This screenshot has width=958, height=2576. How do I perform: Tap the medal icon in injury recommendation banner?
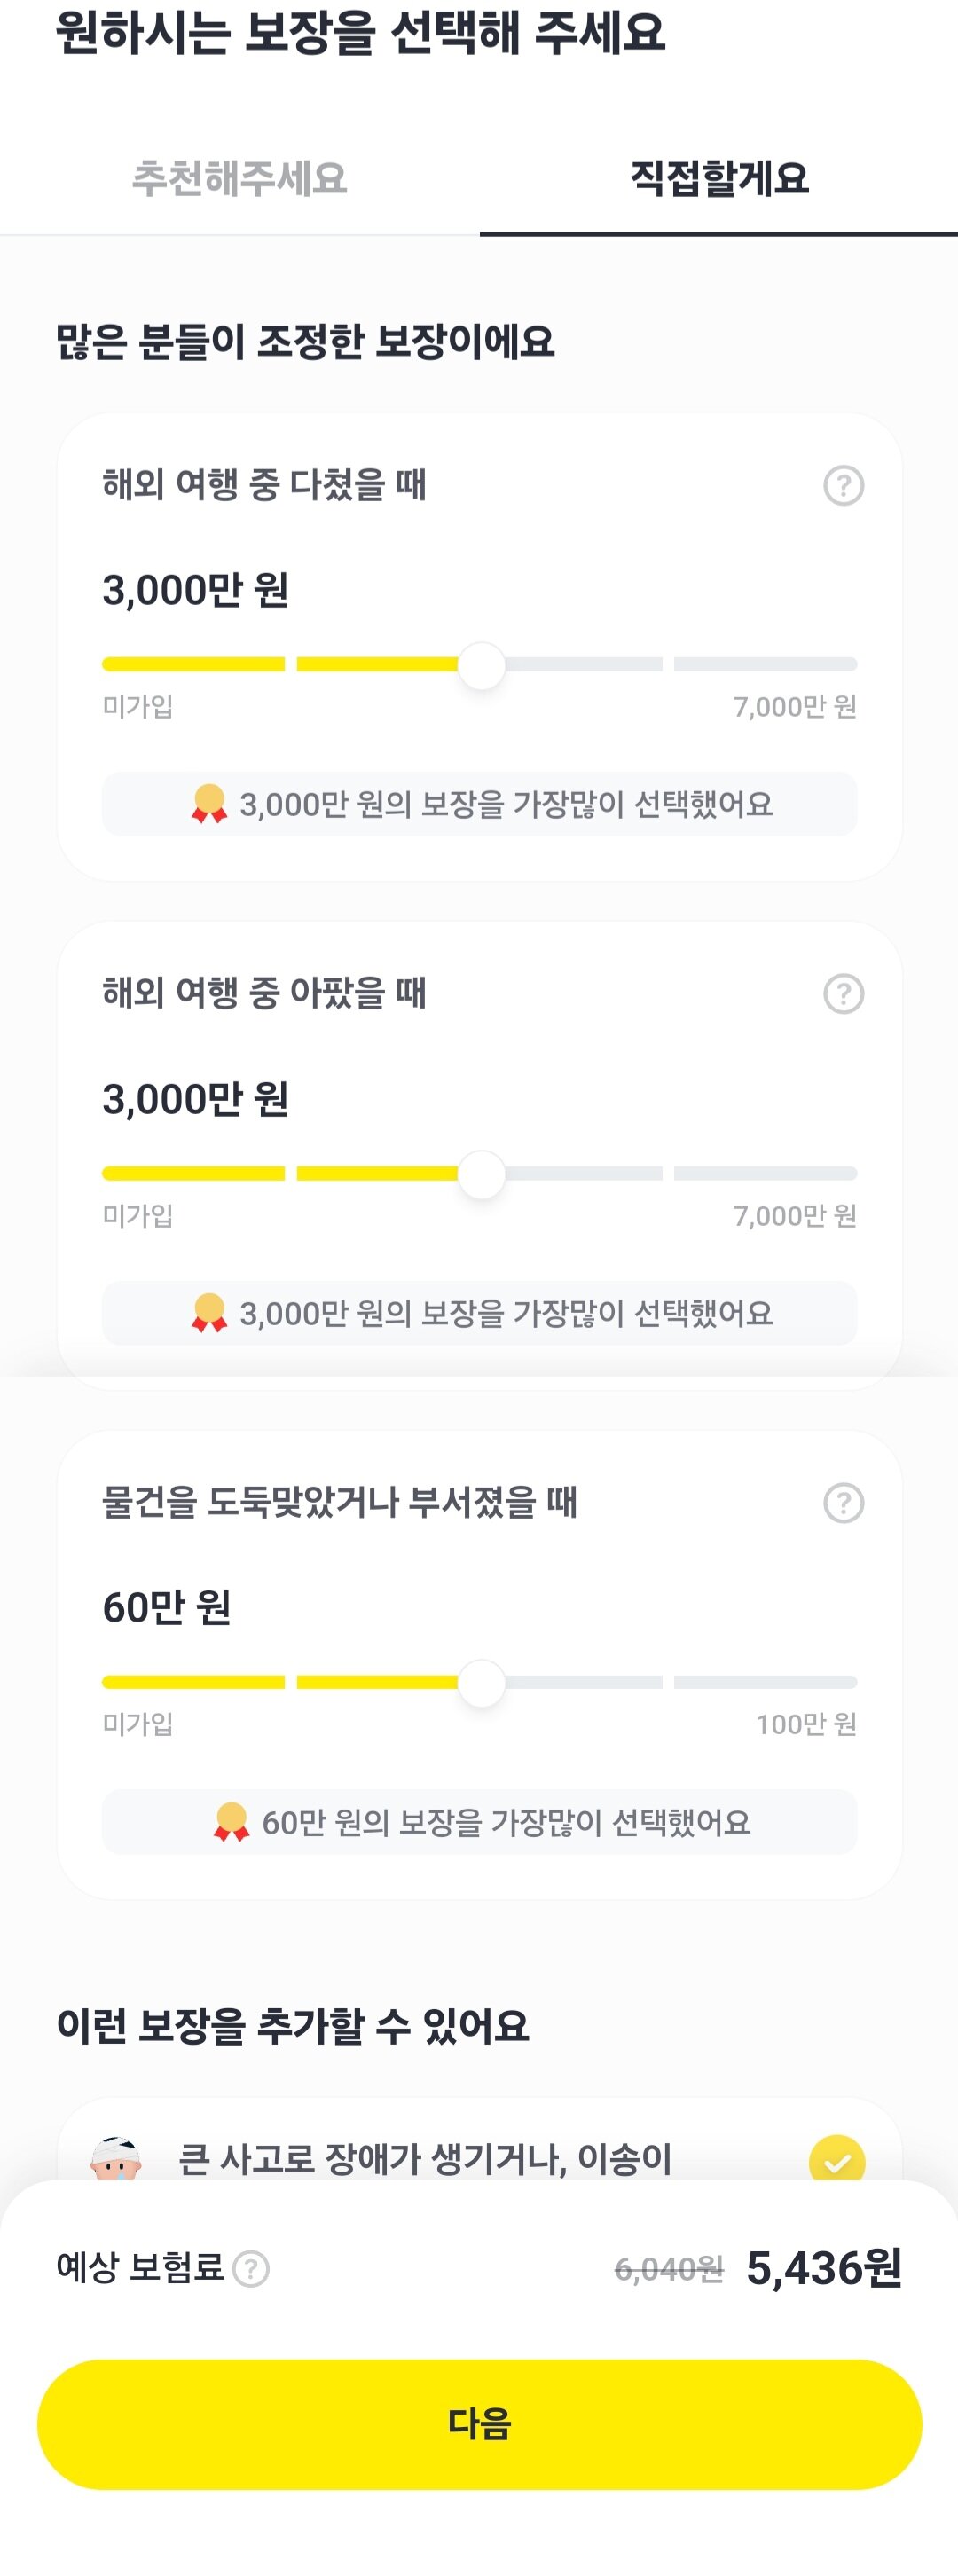209,804
